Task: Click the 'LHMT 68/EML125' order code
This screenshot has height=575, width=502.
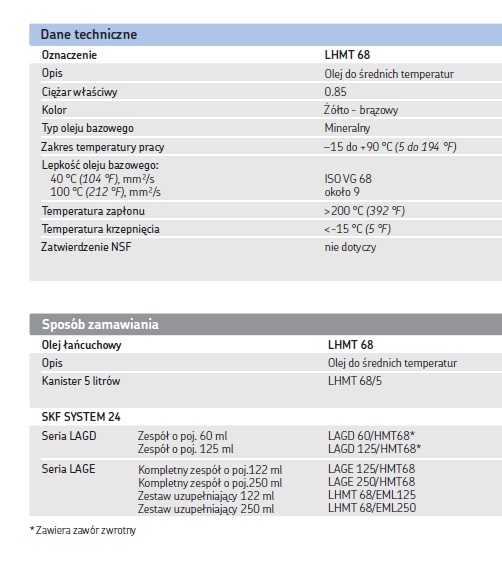Action: point(372,495)
